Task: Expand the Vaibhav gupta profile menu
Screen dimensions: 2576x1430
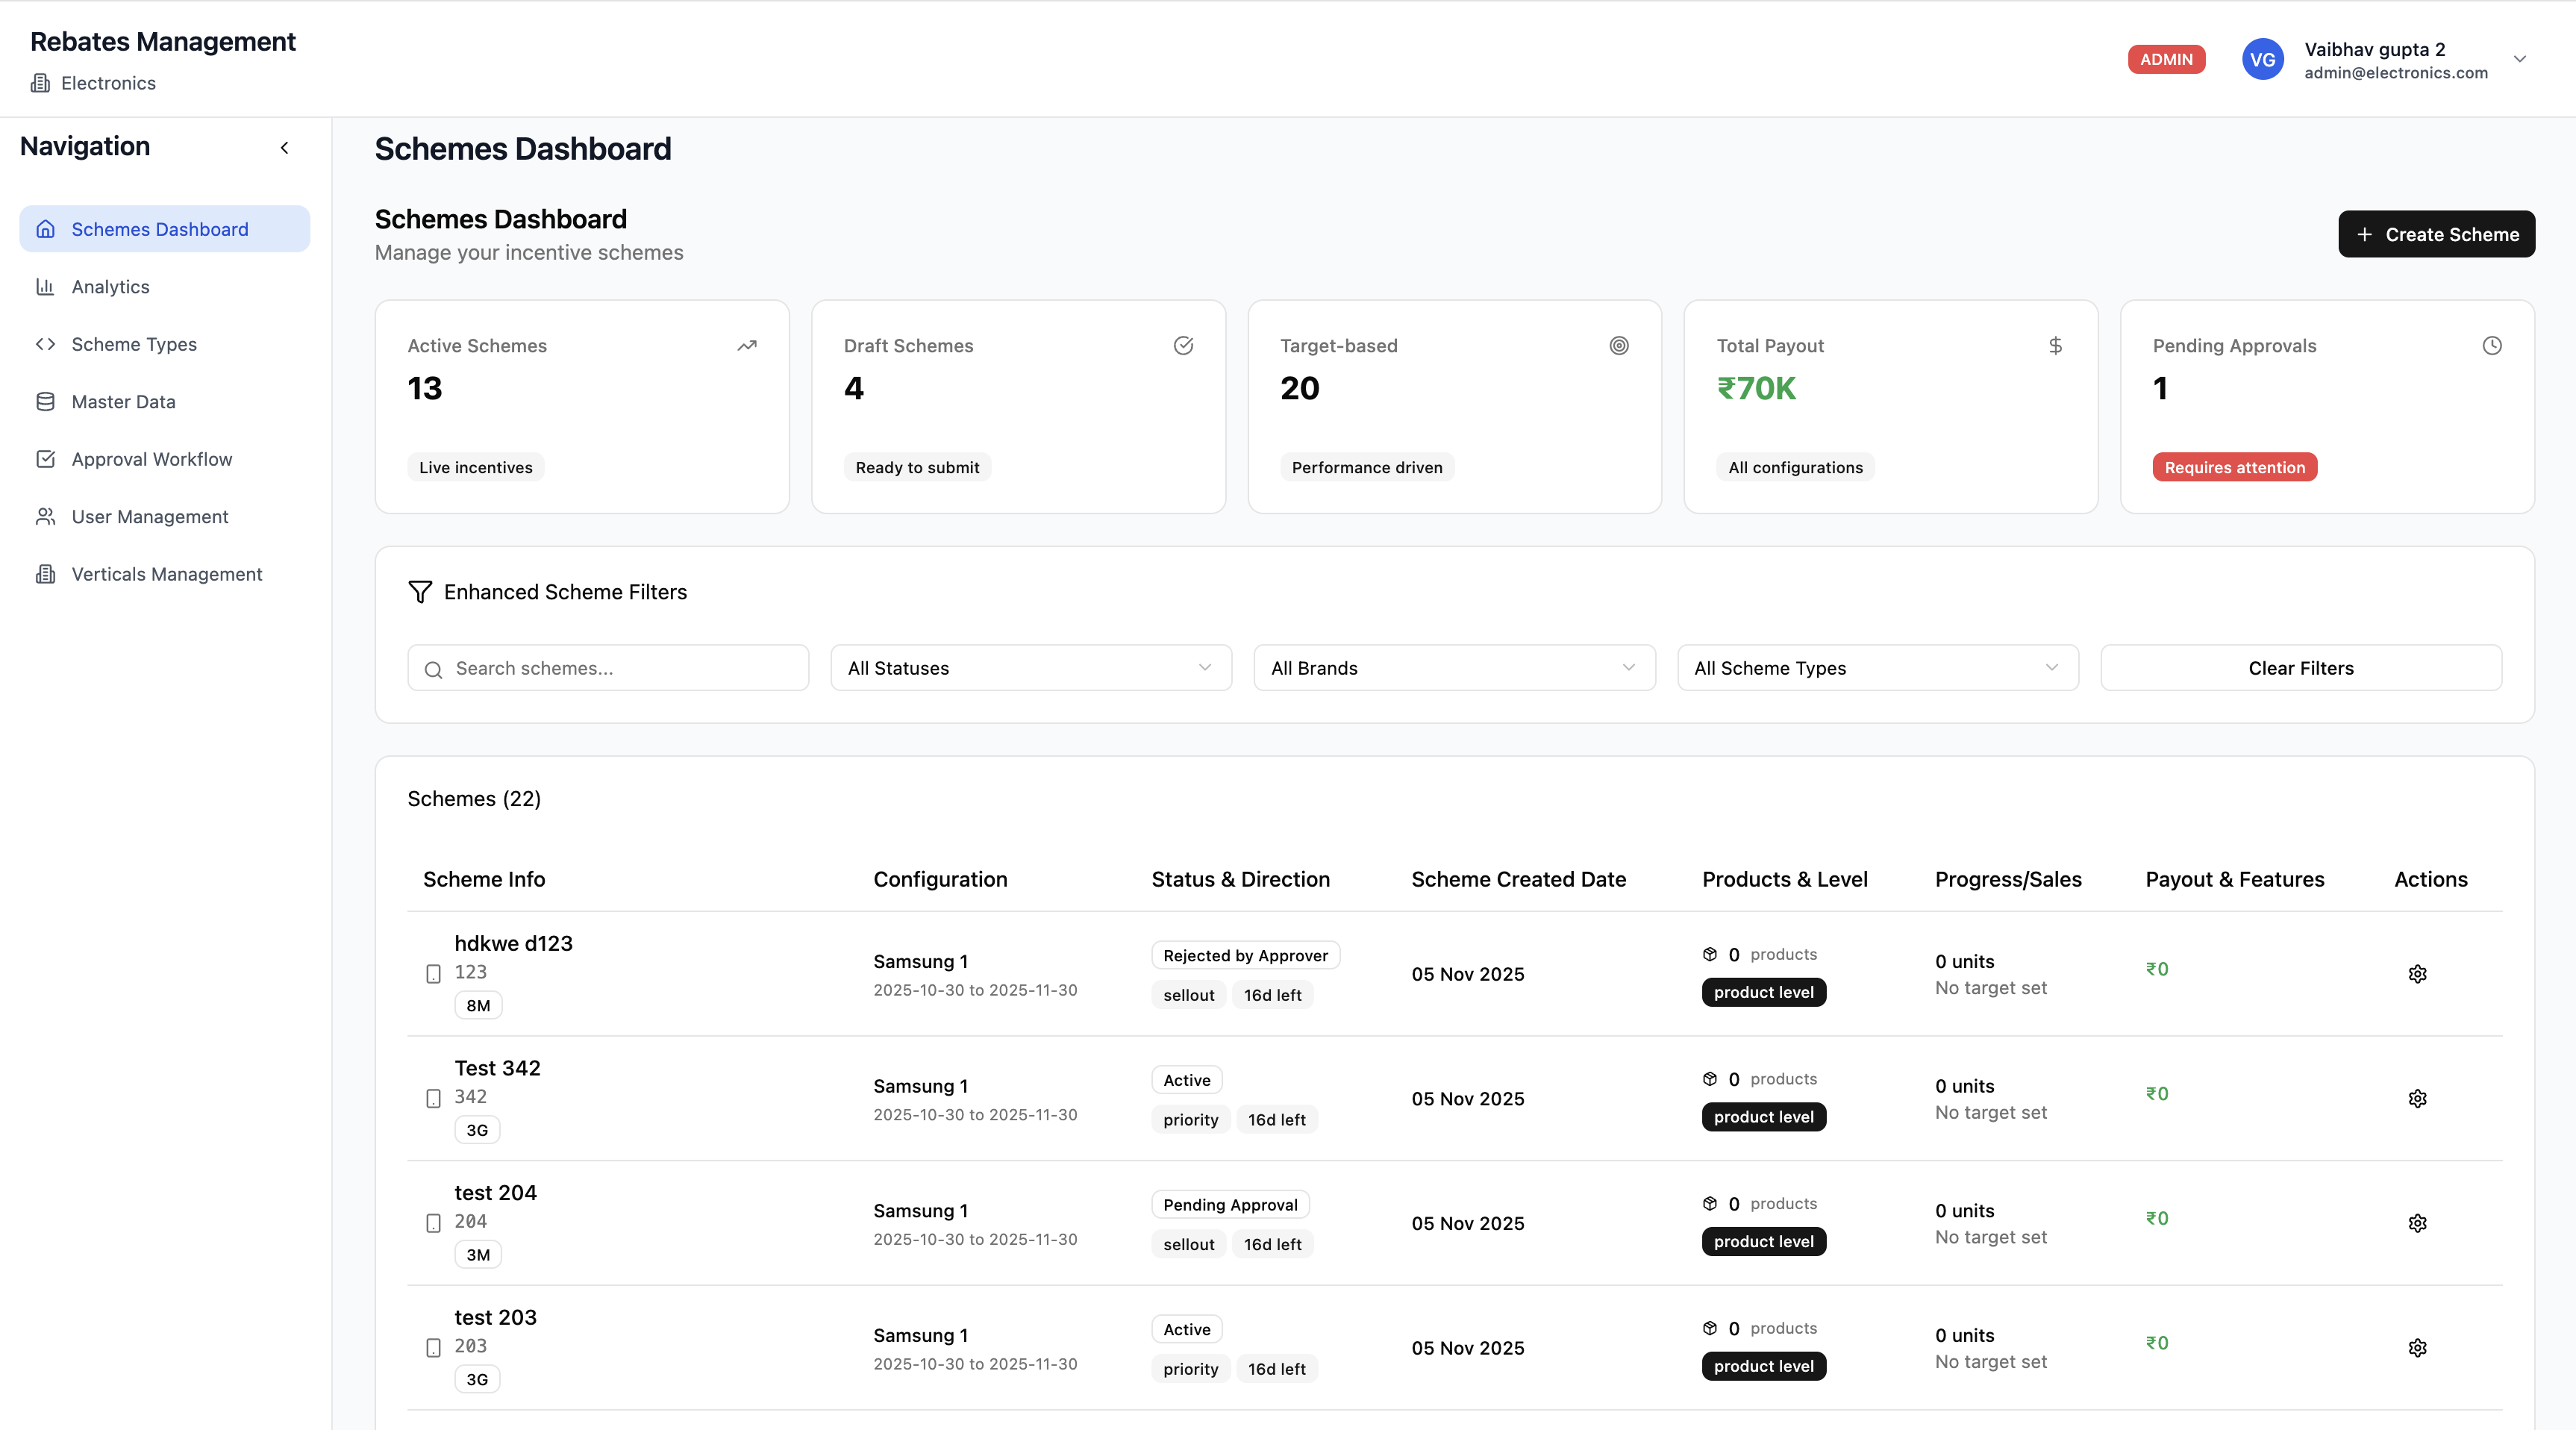Action: pos(2521,58)
